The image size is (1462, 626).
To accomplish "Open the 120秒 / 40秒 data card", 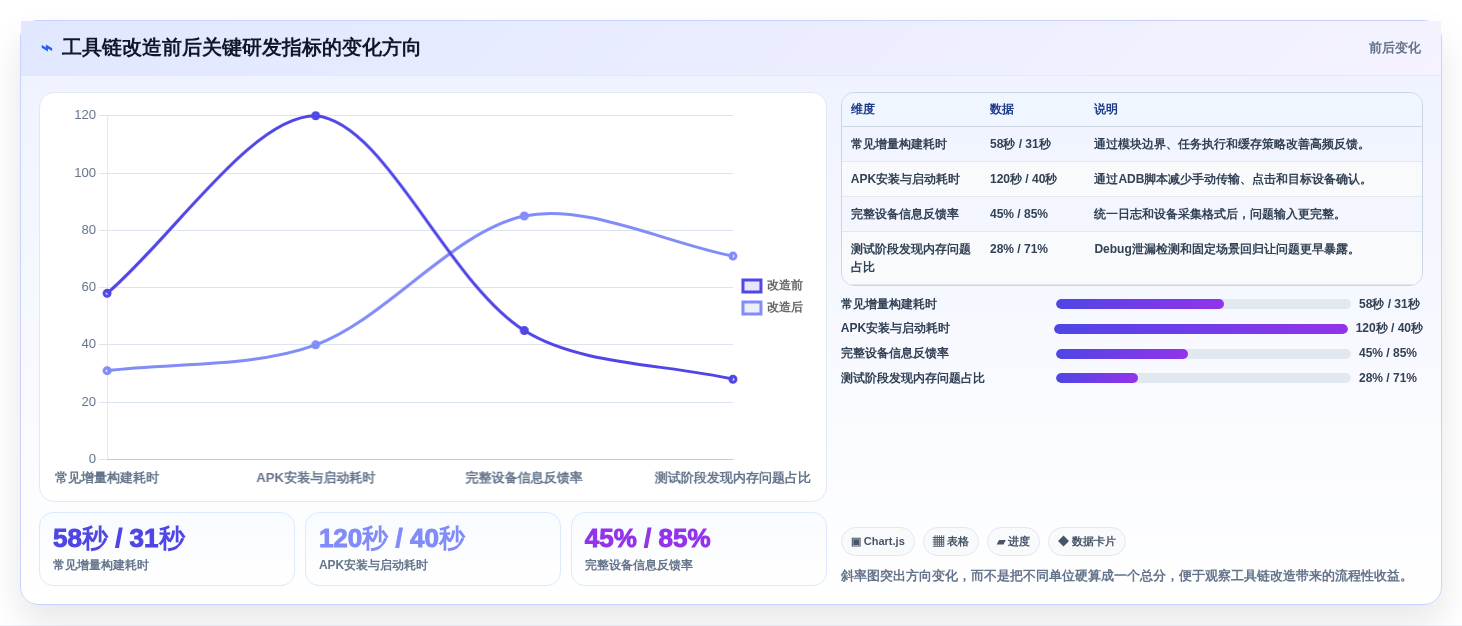I will coord(433,549).
